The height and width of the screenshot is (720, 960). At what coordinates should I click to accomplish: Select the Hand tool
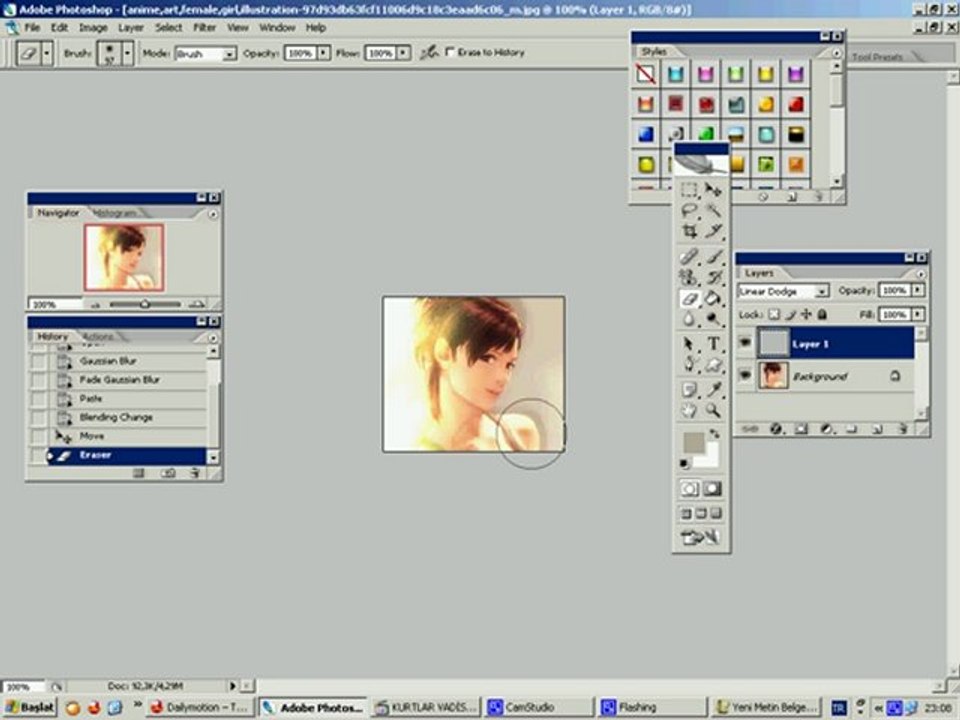click(689, 410)
